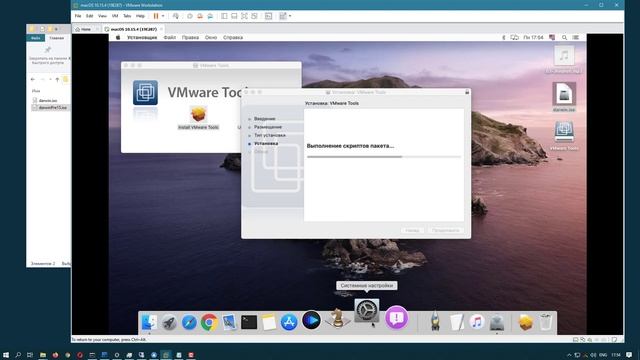640x360 pixels.
Task: Open the Edit menu in VMware Workstation
Action: 89,16
